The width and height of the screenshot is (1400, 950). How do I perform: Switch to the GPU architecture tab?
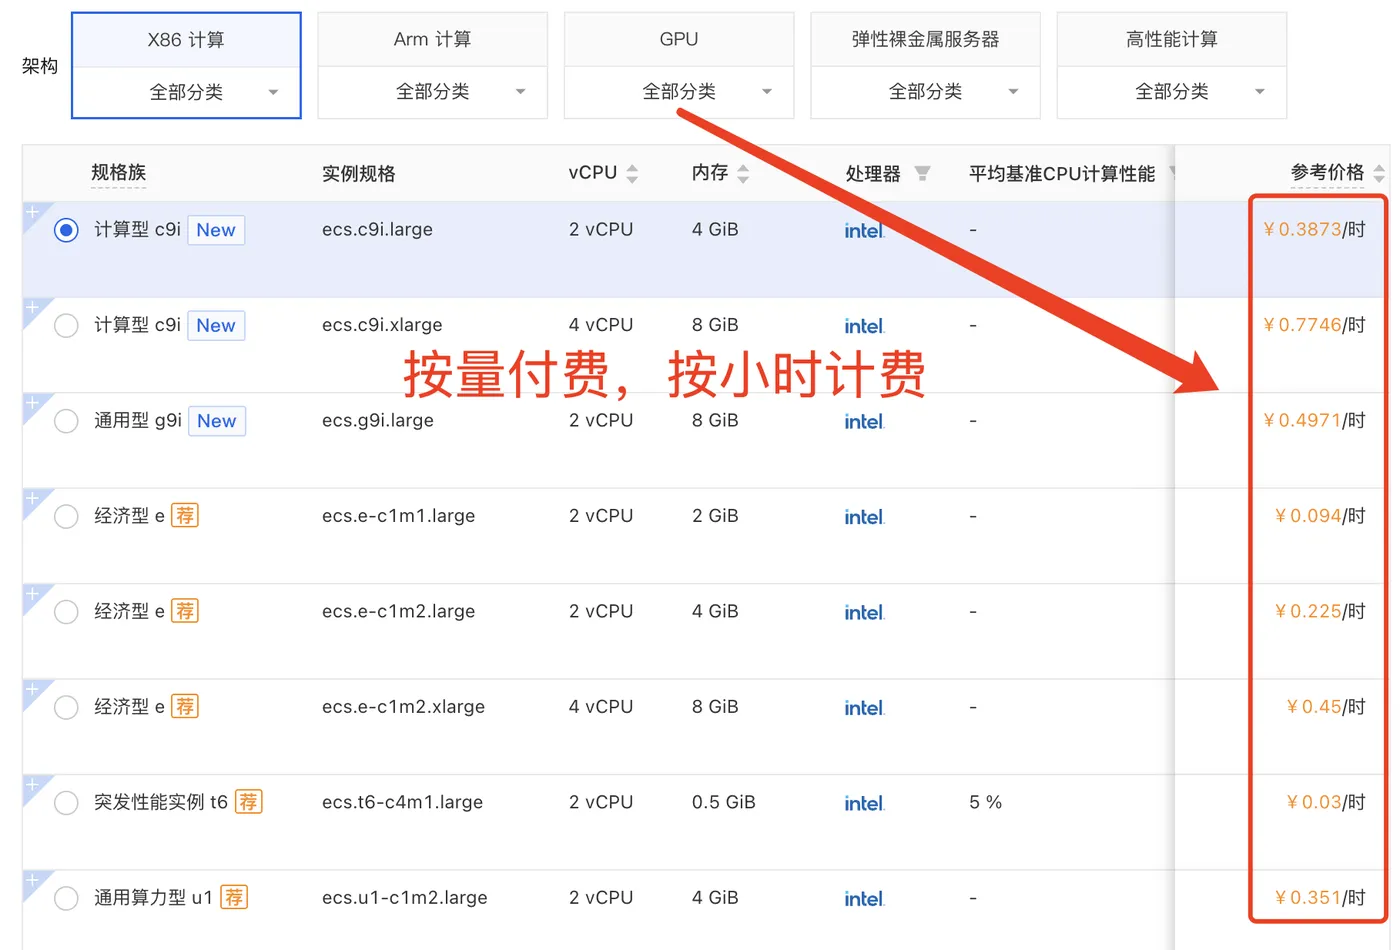(x=679, y=40)
